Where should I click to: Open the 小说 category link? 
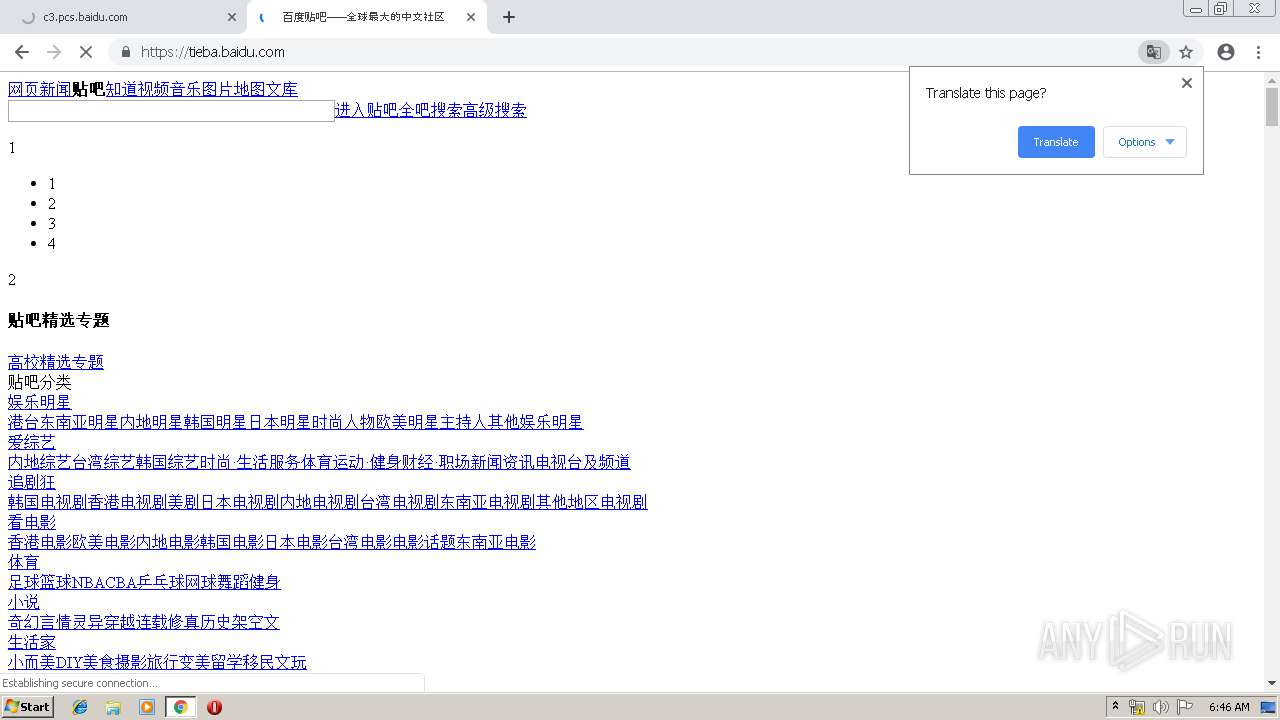tap(24, 602)
